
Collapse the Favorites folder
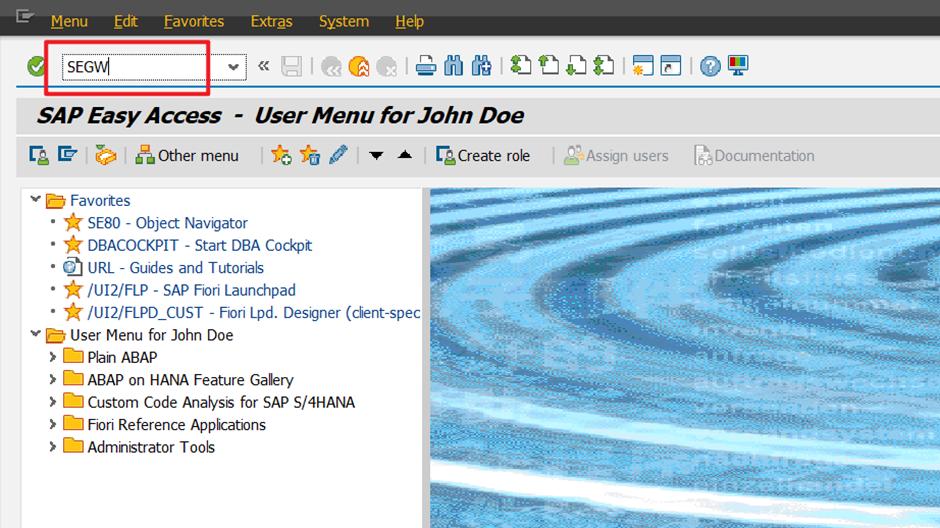pyautogui.click(x=35, y=200)
